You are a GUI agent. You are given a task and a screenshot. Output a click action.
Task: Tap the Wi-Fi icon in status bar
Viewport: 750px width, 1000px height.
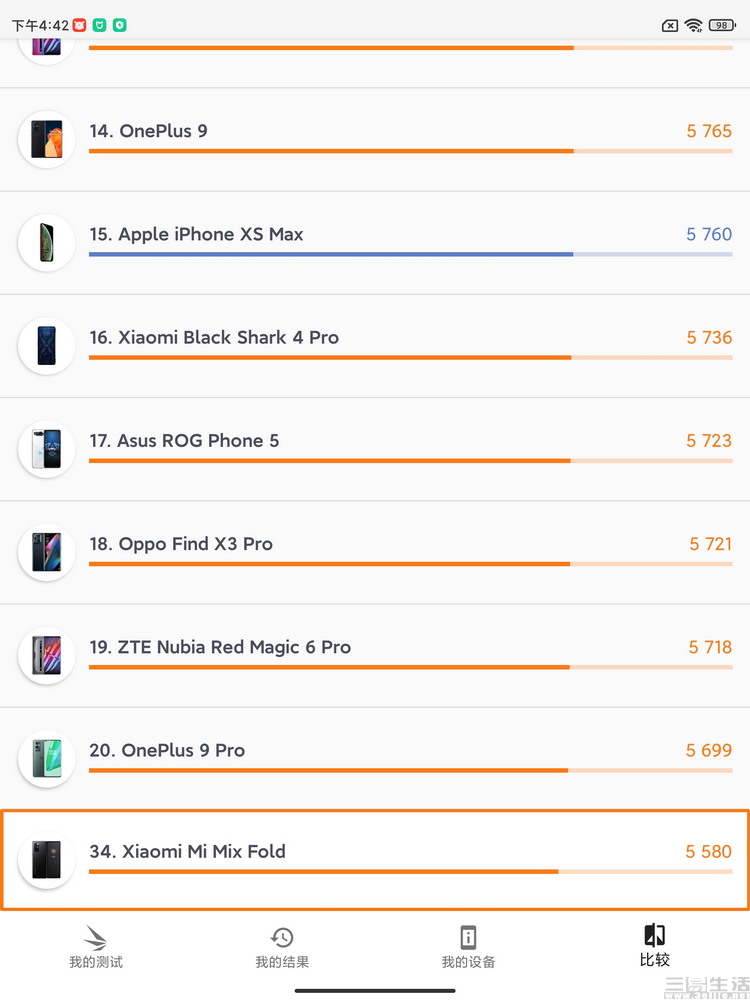(693, 26)
